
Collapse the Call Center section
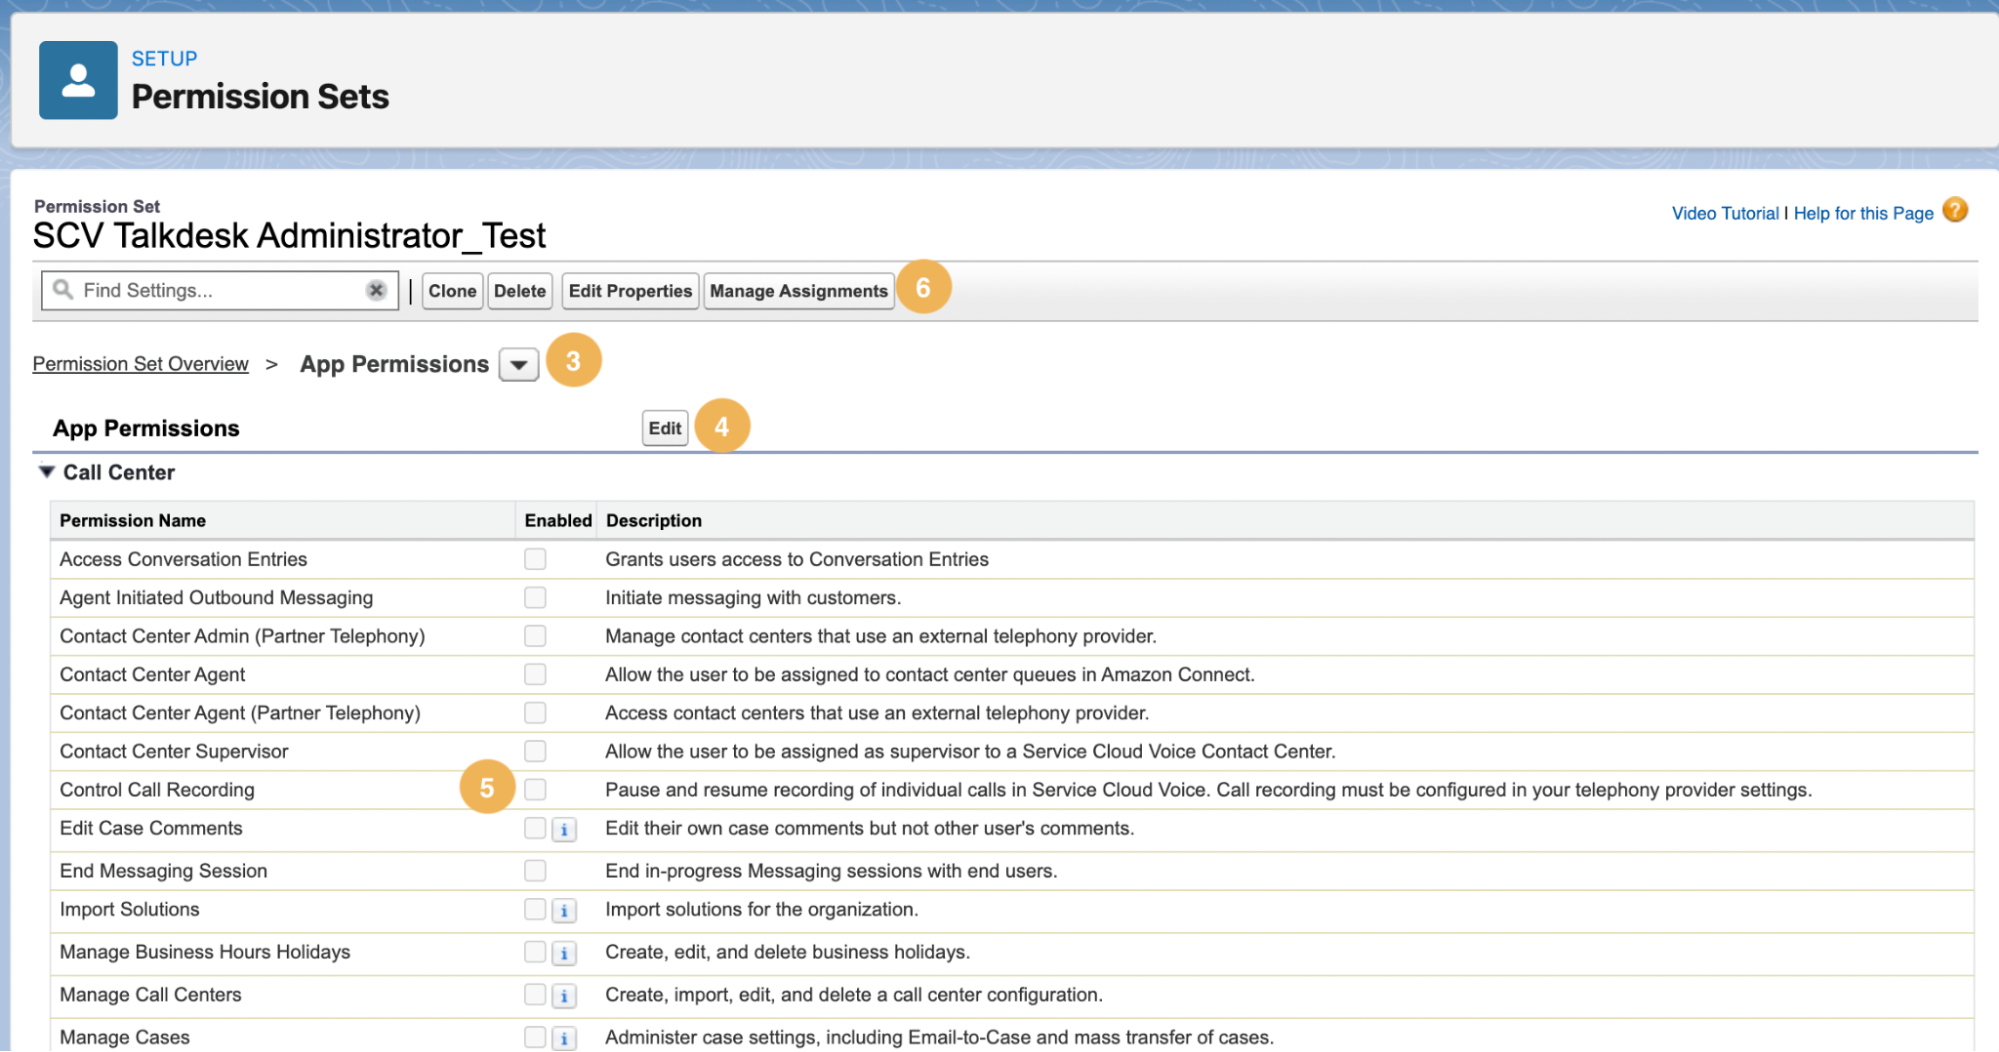[46, 472]
